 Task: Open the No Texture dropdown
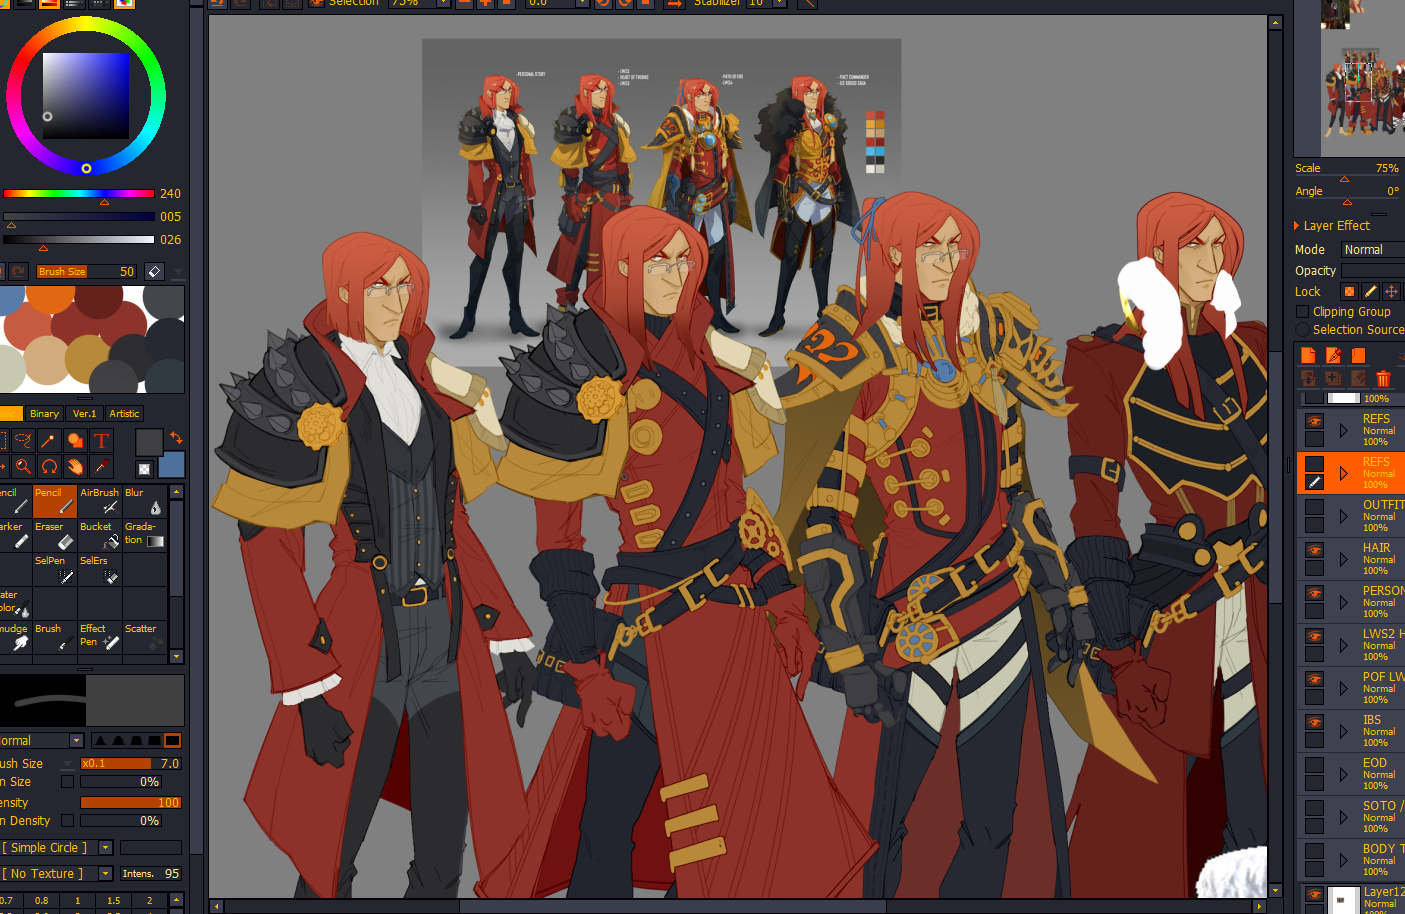[105, 874]
